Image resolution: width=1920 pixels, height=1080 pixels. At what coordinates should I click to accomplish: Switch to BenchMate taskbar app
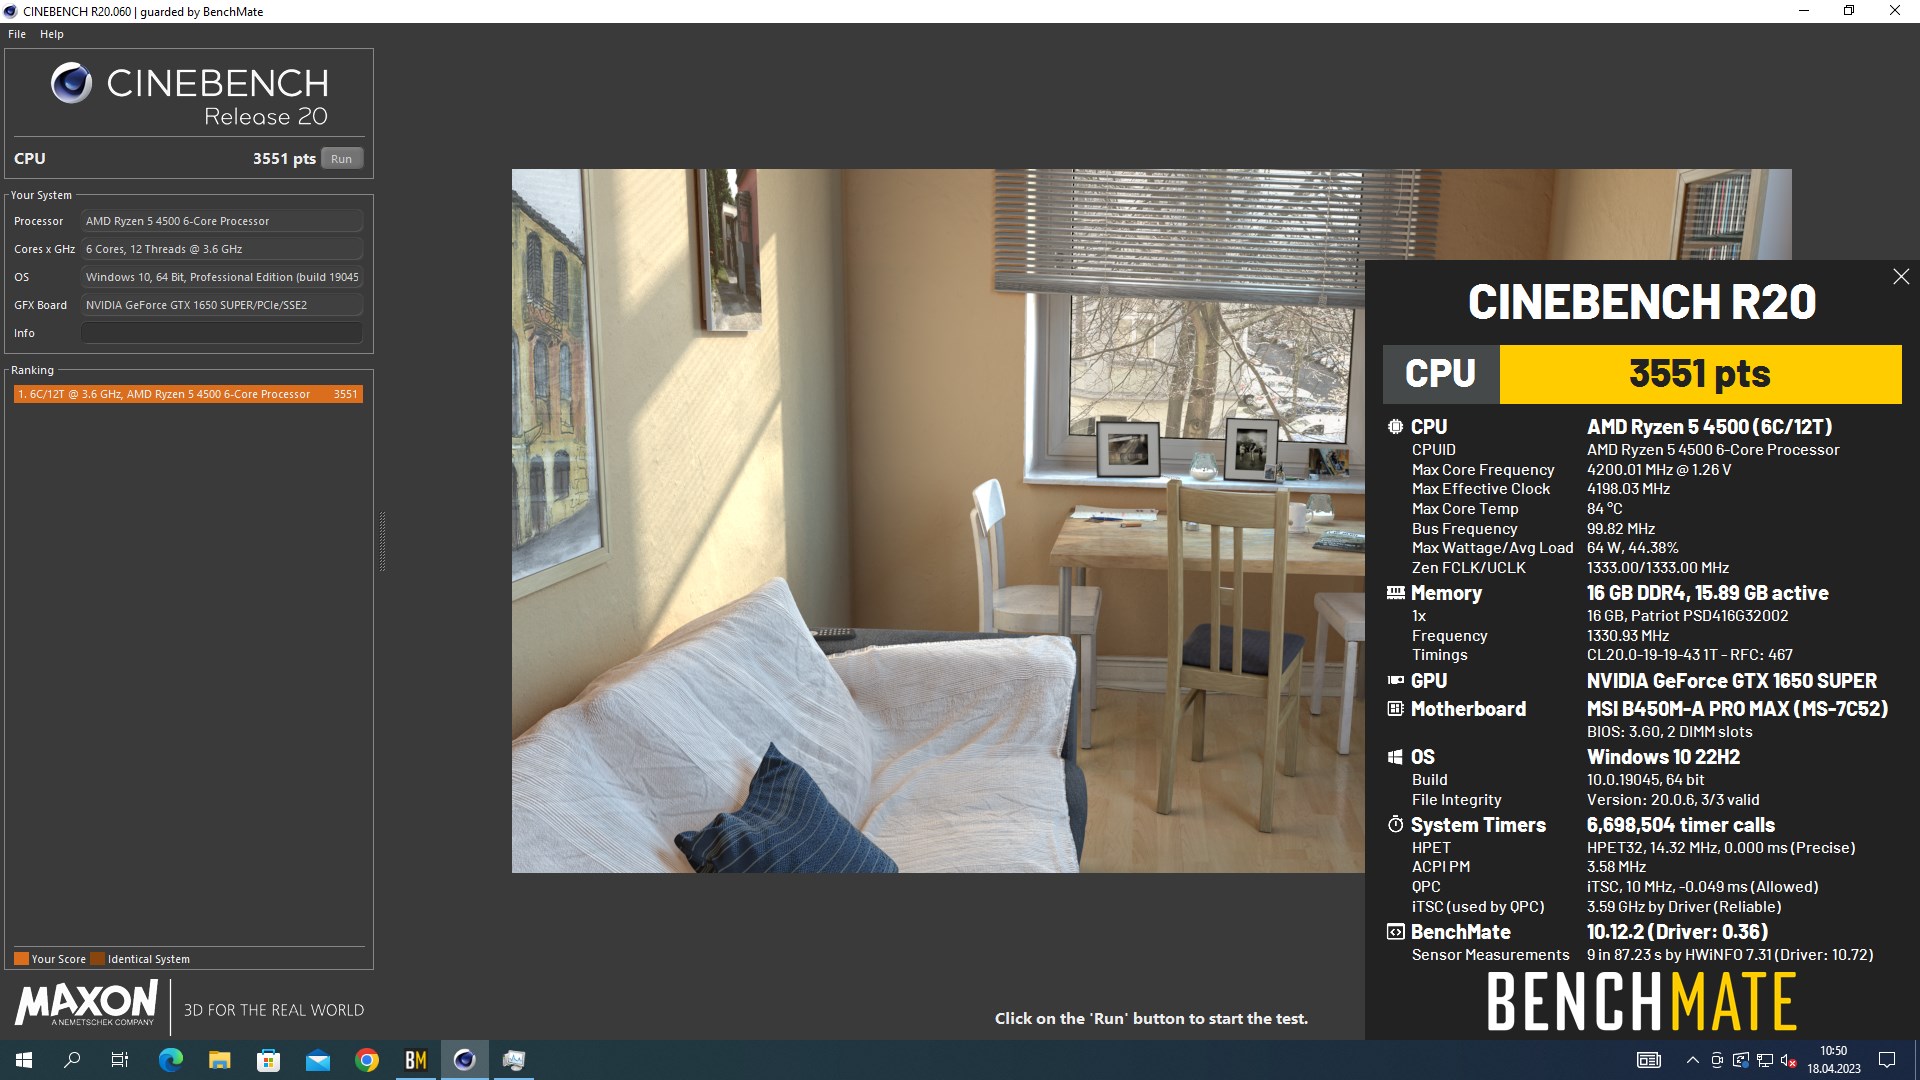tap(416, 1060)
